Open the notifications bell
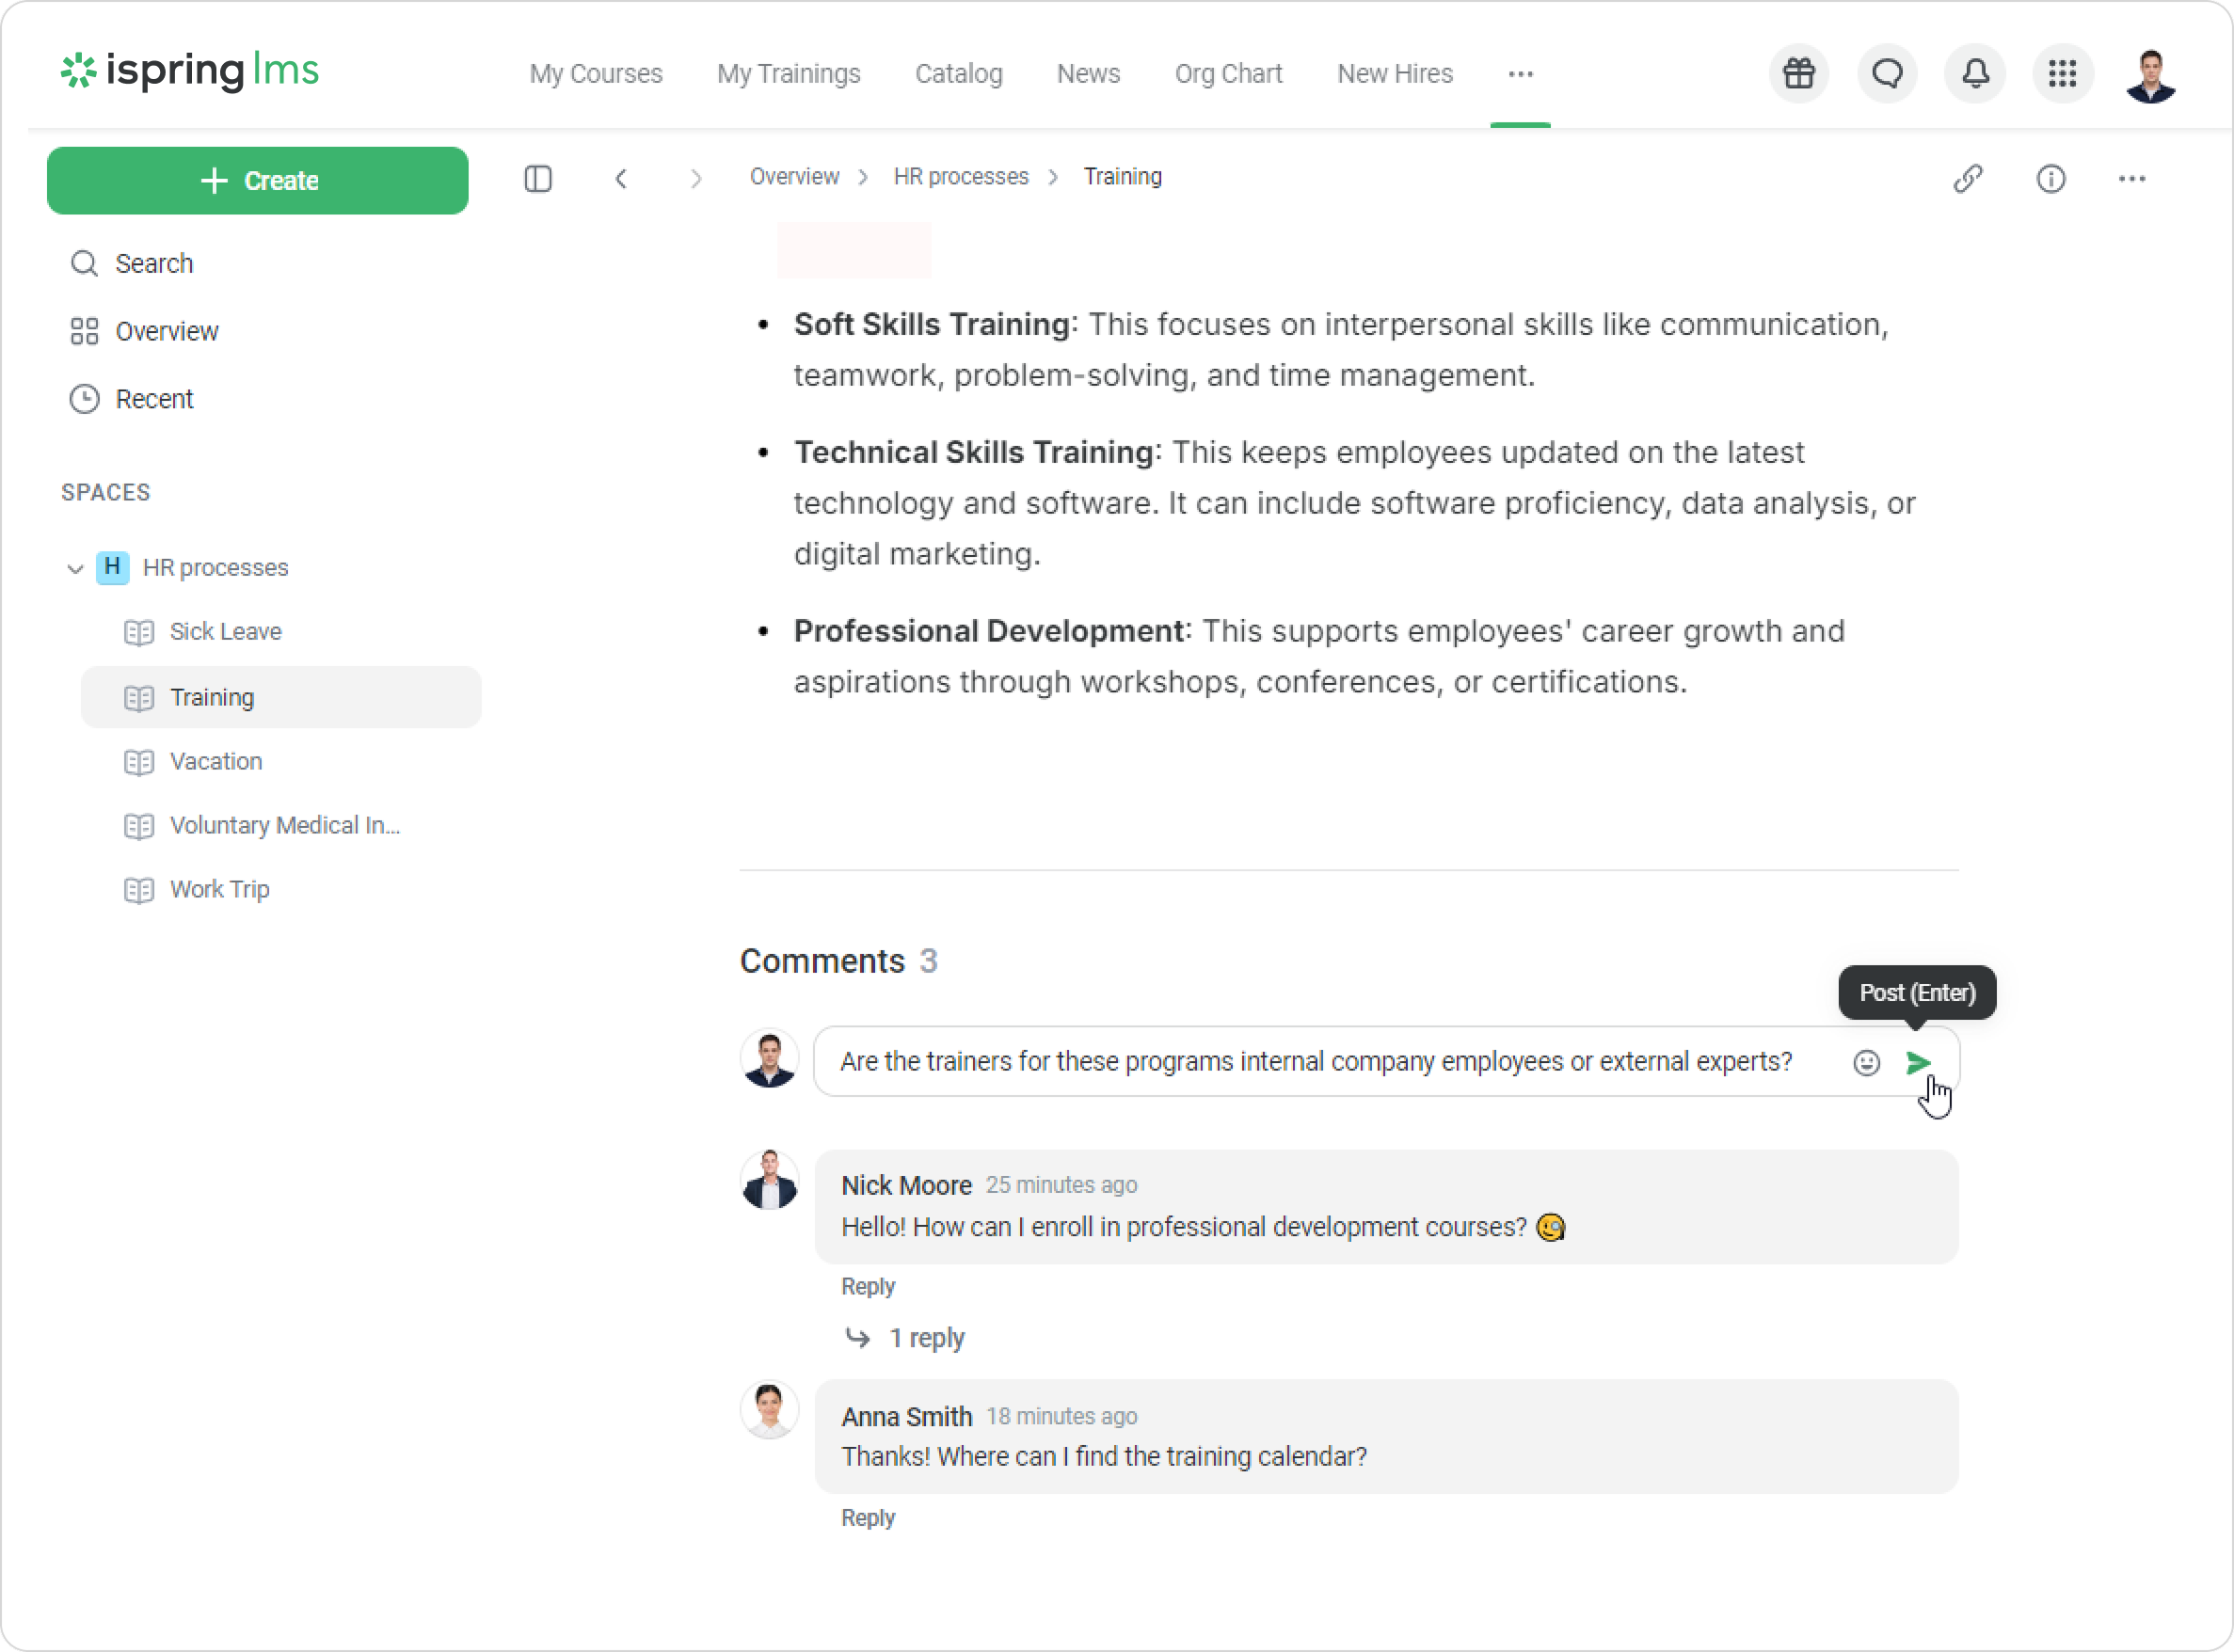Screen dimensions: 2234x1652 [1975, 73]
